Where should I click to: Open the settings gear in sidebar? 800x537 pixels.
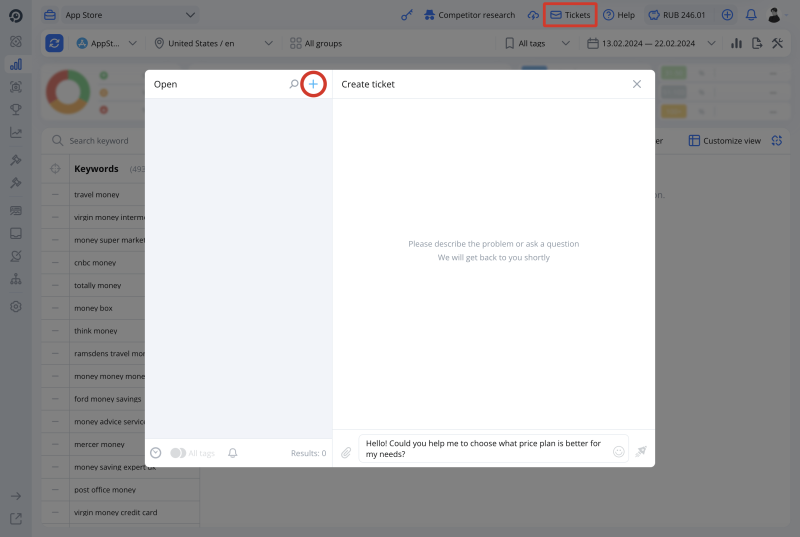pos(16,306)
